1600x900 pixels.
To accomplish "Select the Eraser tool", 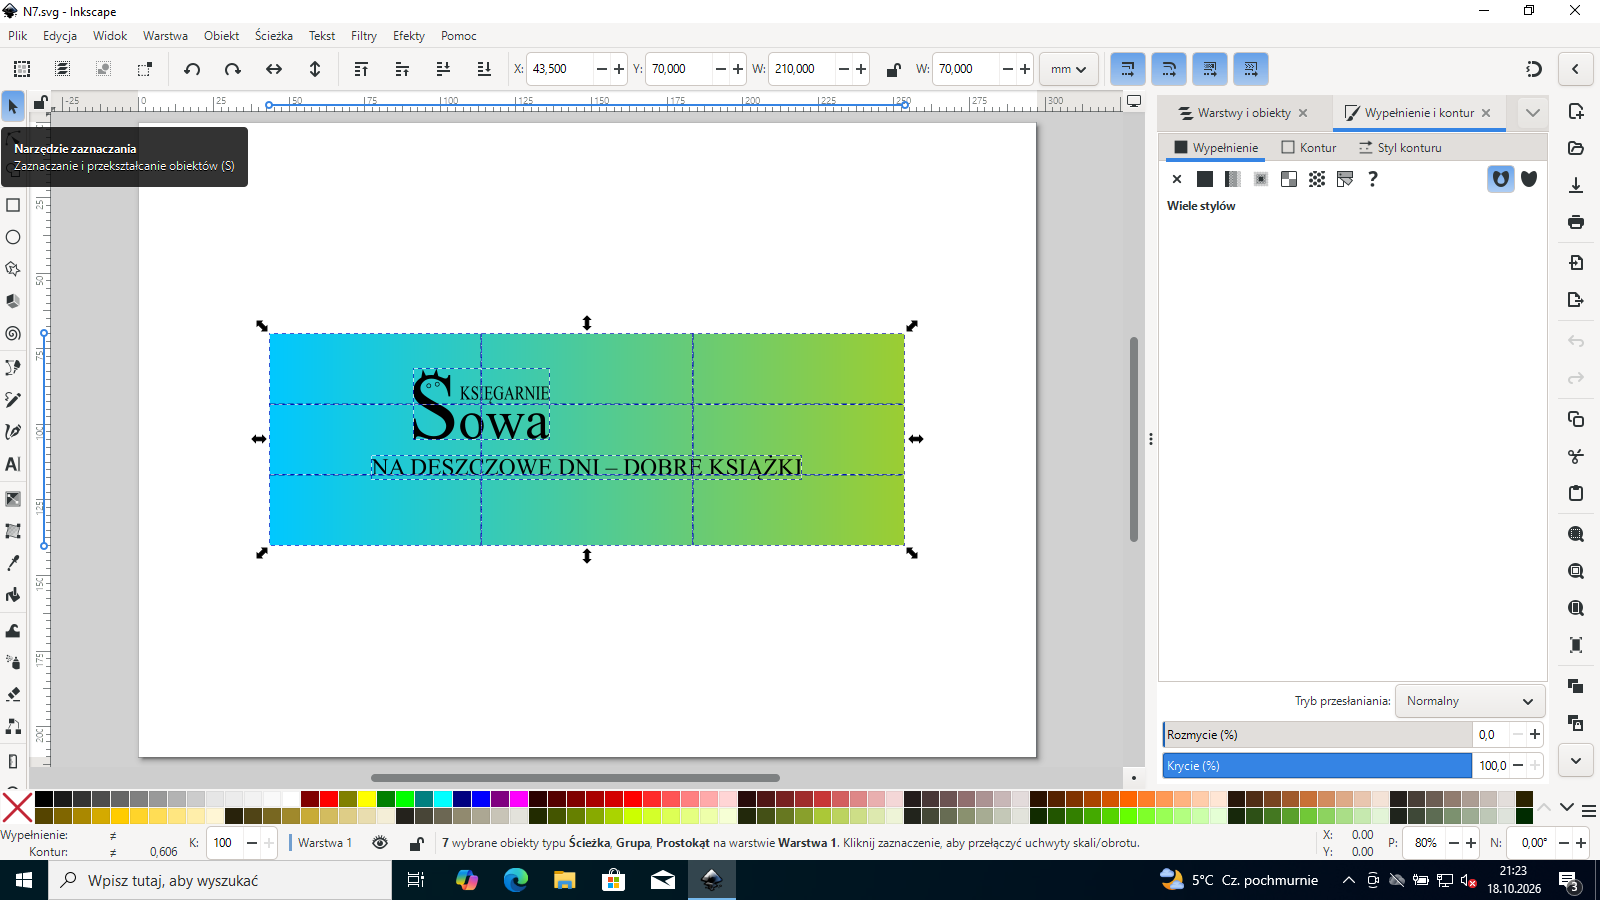I will pos(13,693).
